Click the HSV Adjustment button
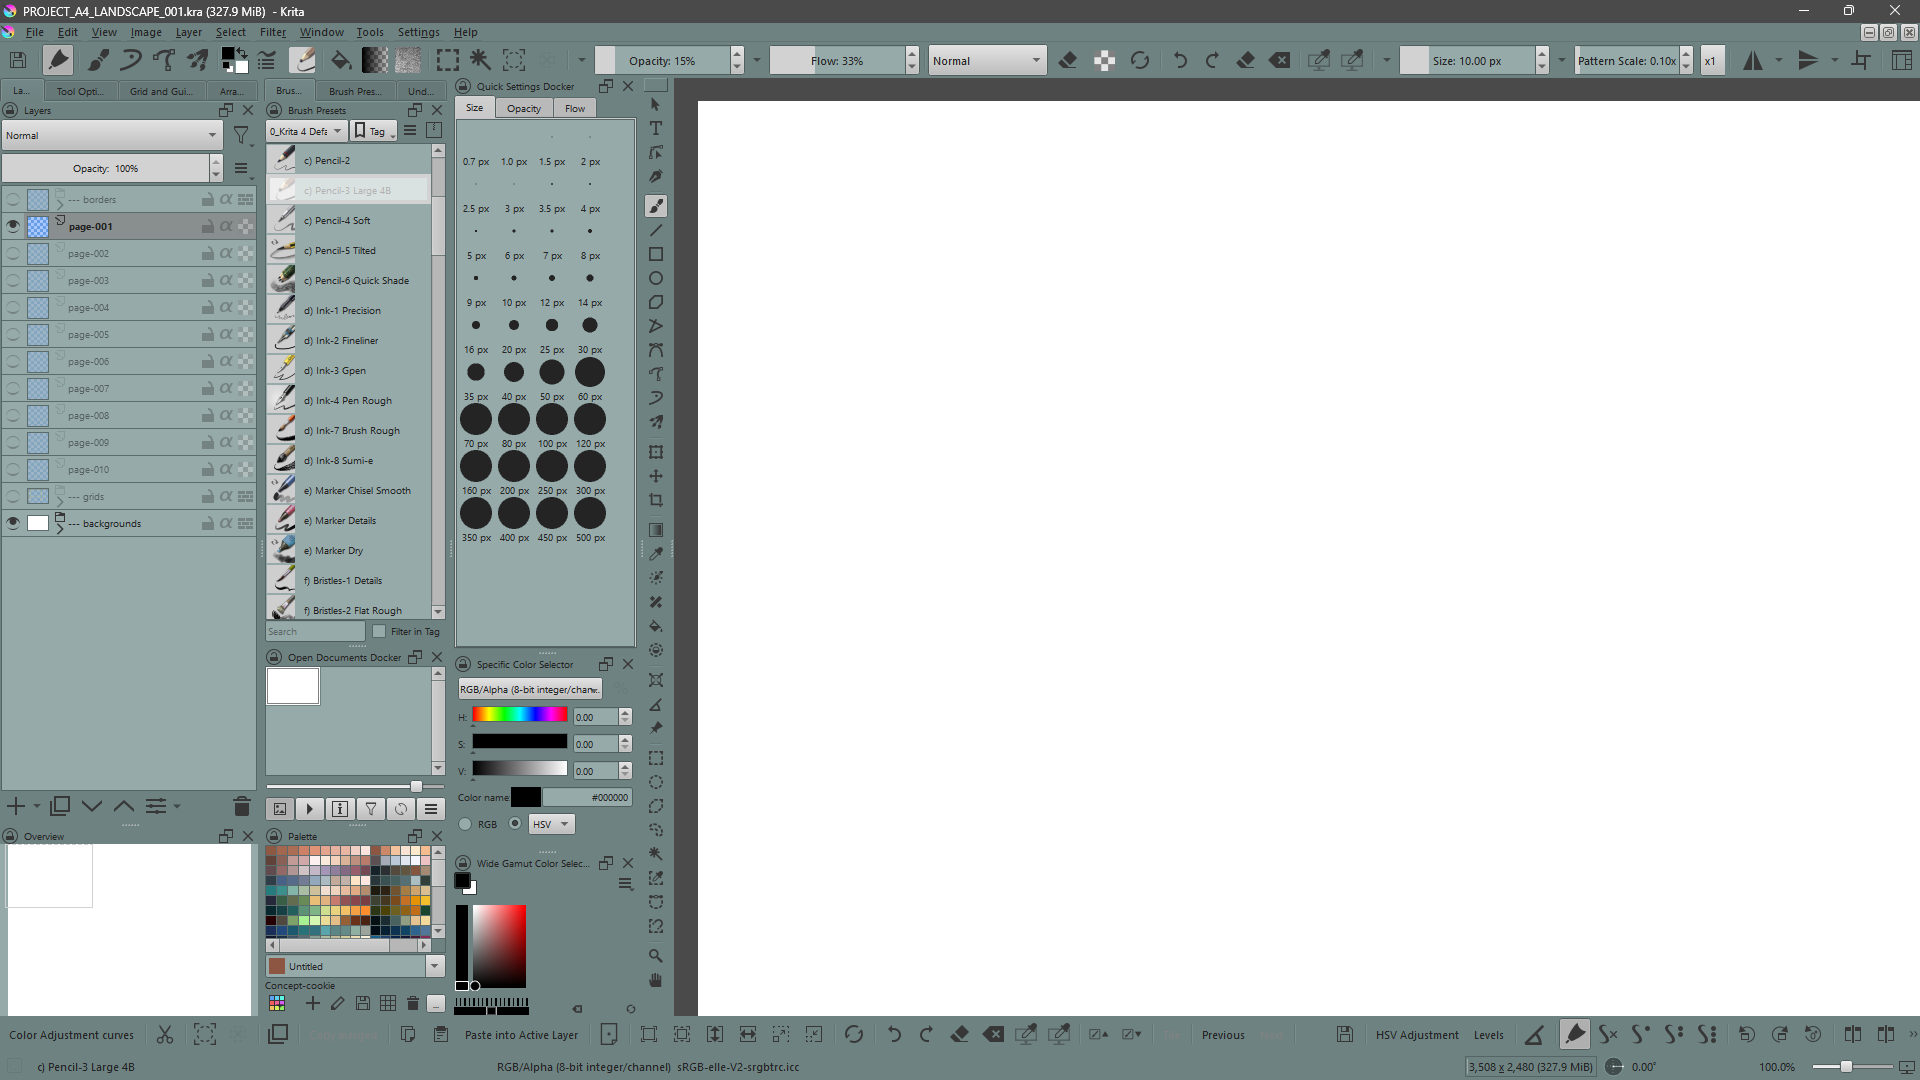Image resolution: width=1920 pixels, height=1080 pixels. point(1416,1035)
